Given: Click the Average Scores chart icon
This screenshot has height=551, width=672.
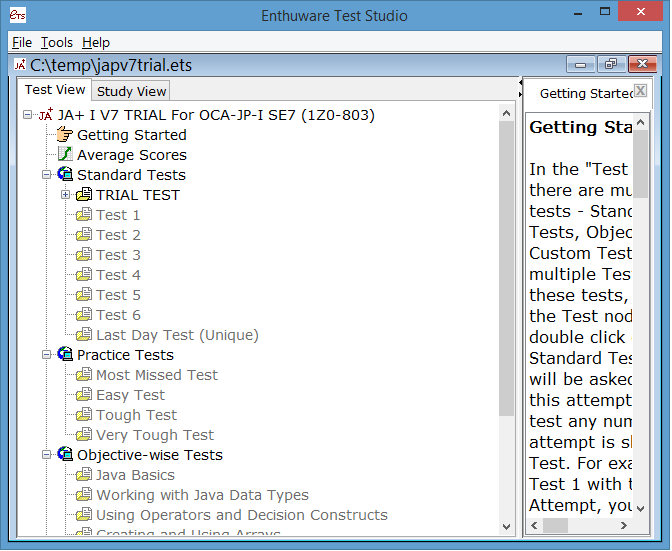Looking at the screenshot, I should point(65,155).
